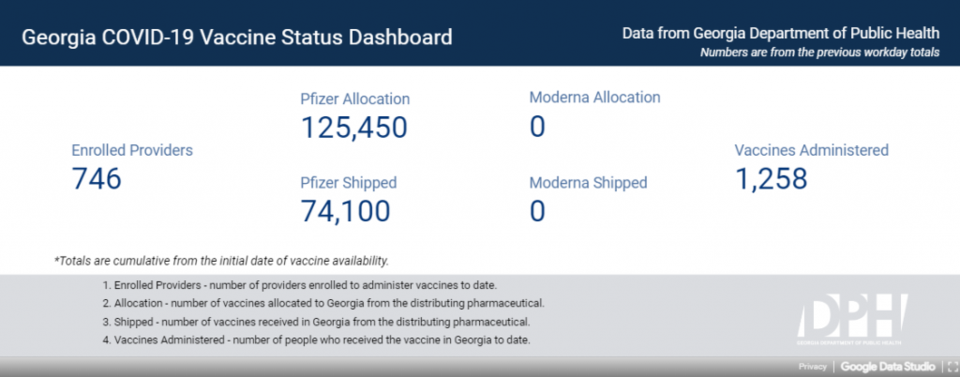Click the DPH logo
The image size is (960, 377).
click(x=851, y=319)
